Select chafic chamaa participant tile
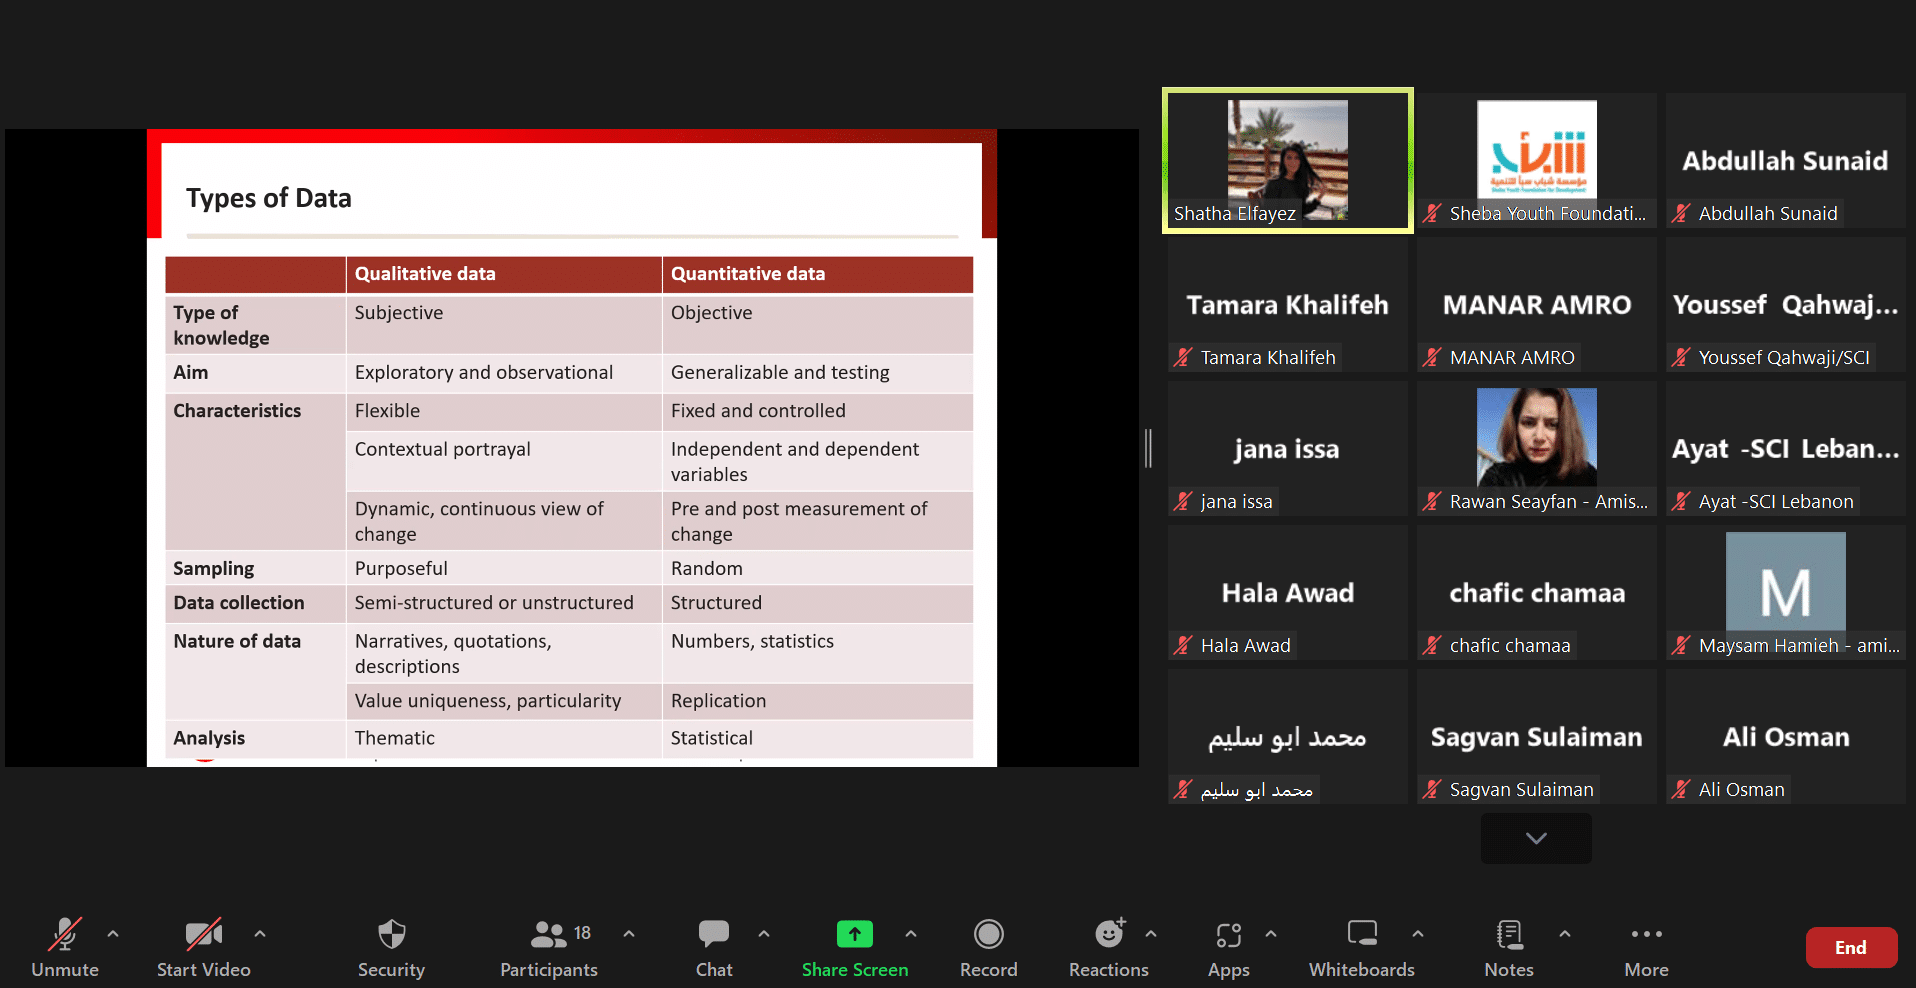1916x988 pixels. click(1536, 592)
